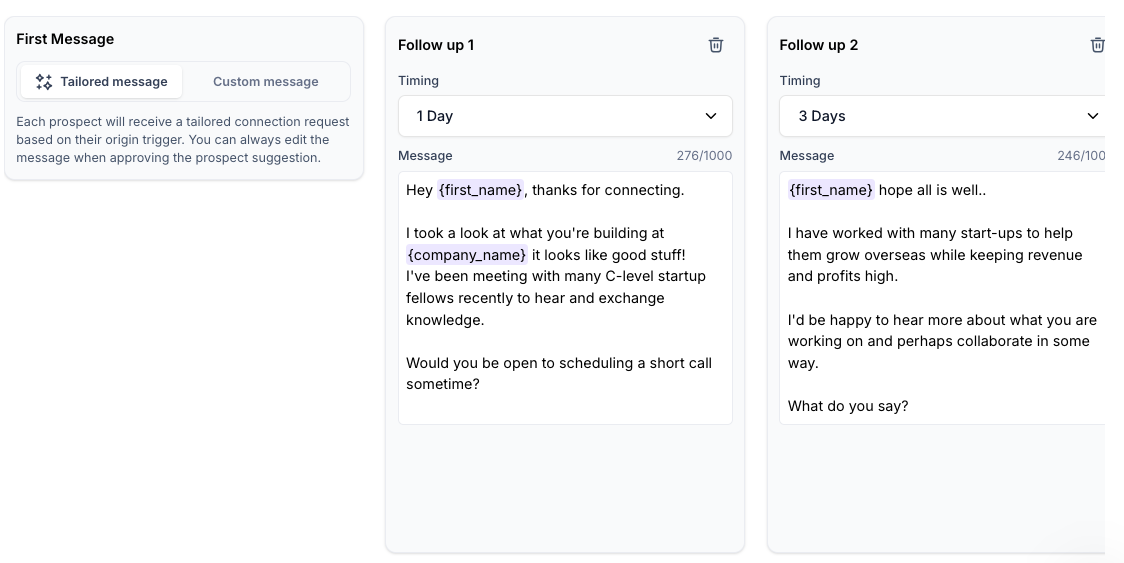This screenshot has height=563, width=1124.
Task: Click the chevron arrow in the 1 Day dropdown
Action: click(x=711, y=116)
